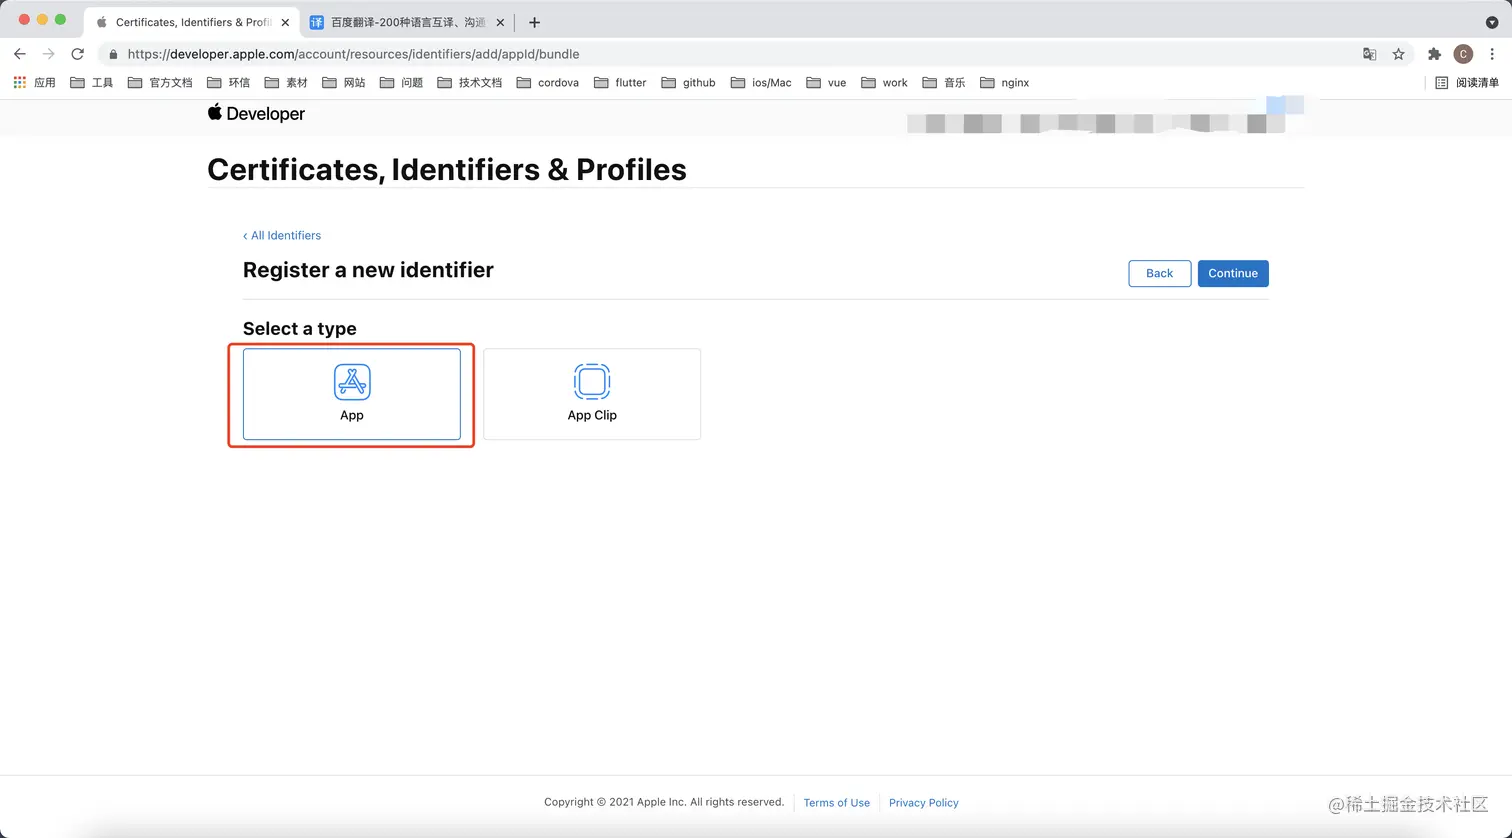Screen dimensions: 1512x838
Task: Open the cordova bookmarks folder
Action: click(x=548, y=83)
